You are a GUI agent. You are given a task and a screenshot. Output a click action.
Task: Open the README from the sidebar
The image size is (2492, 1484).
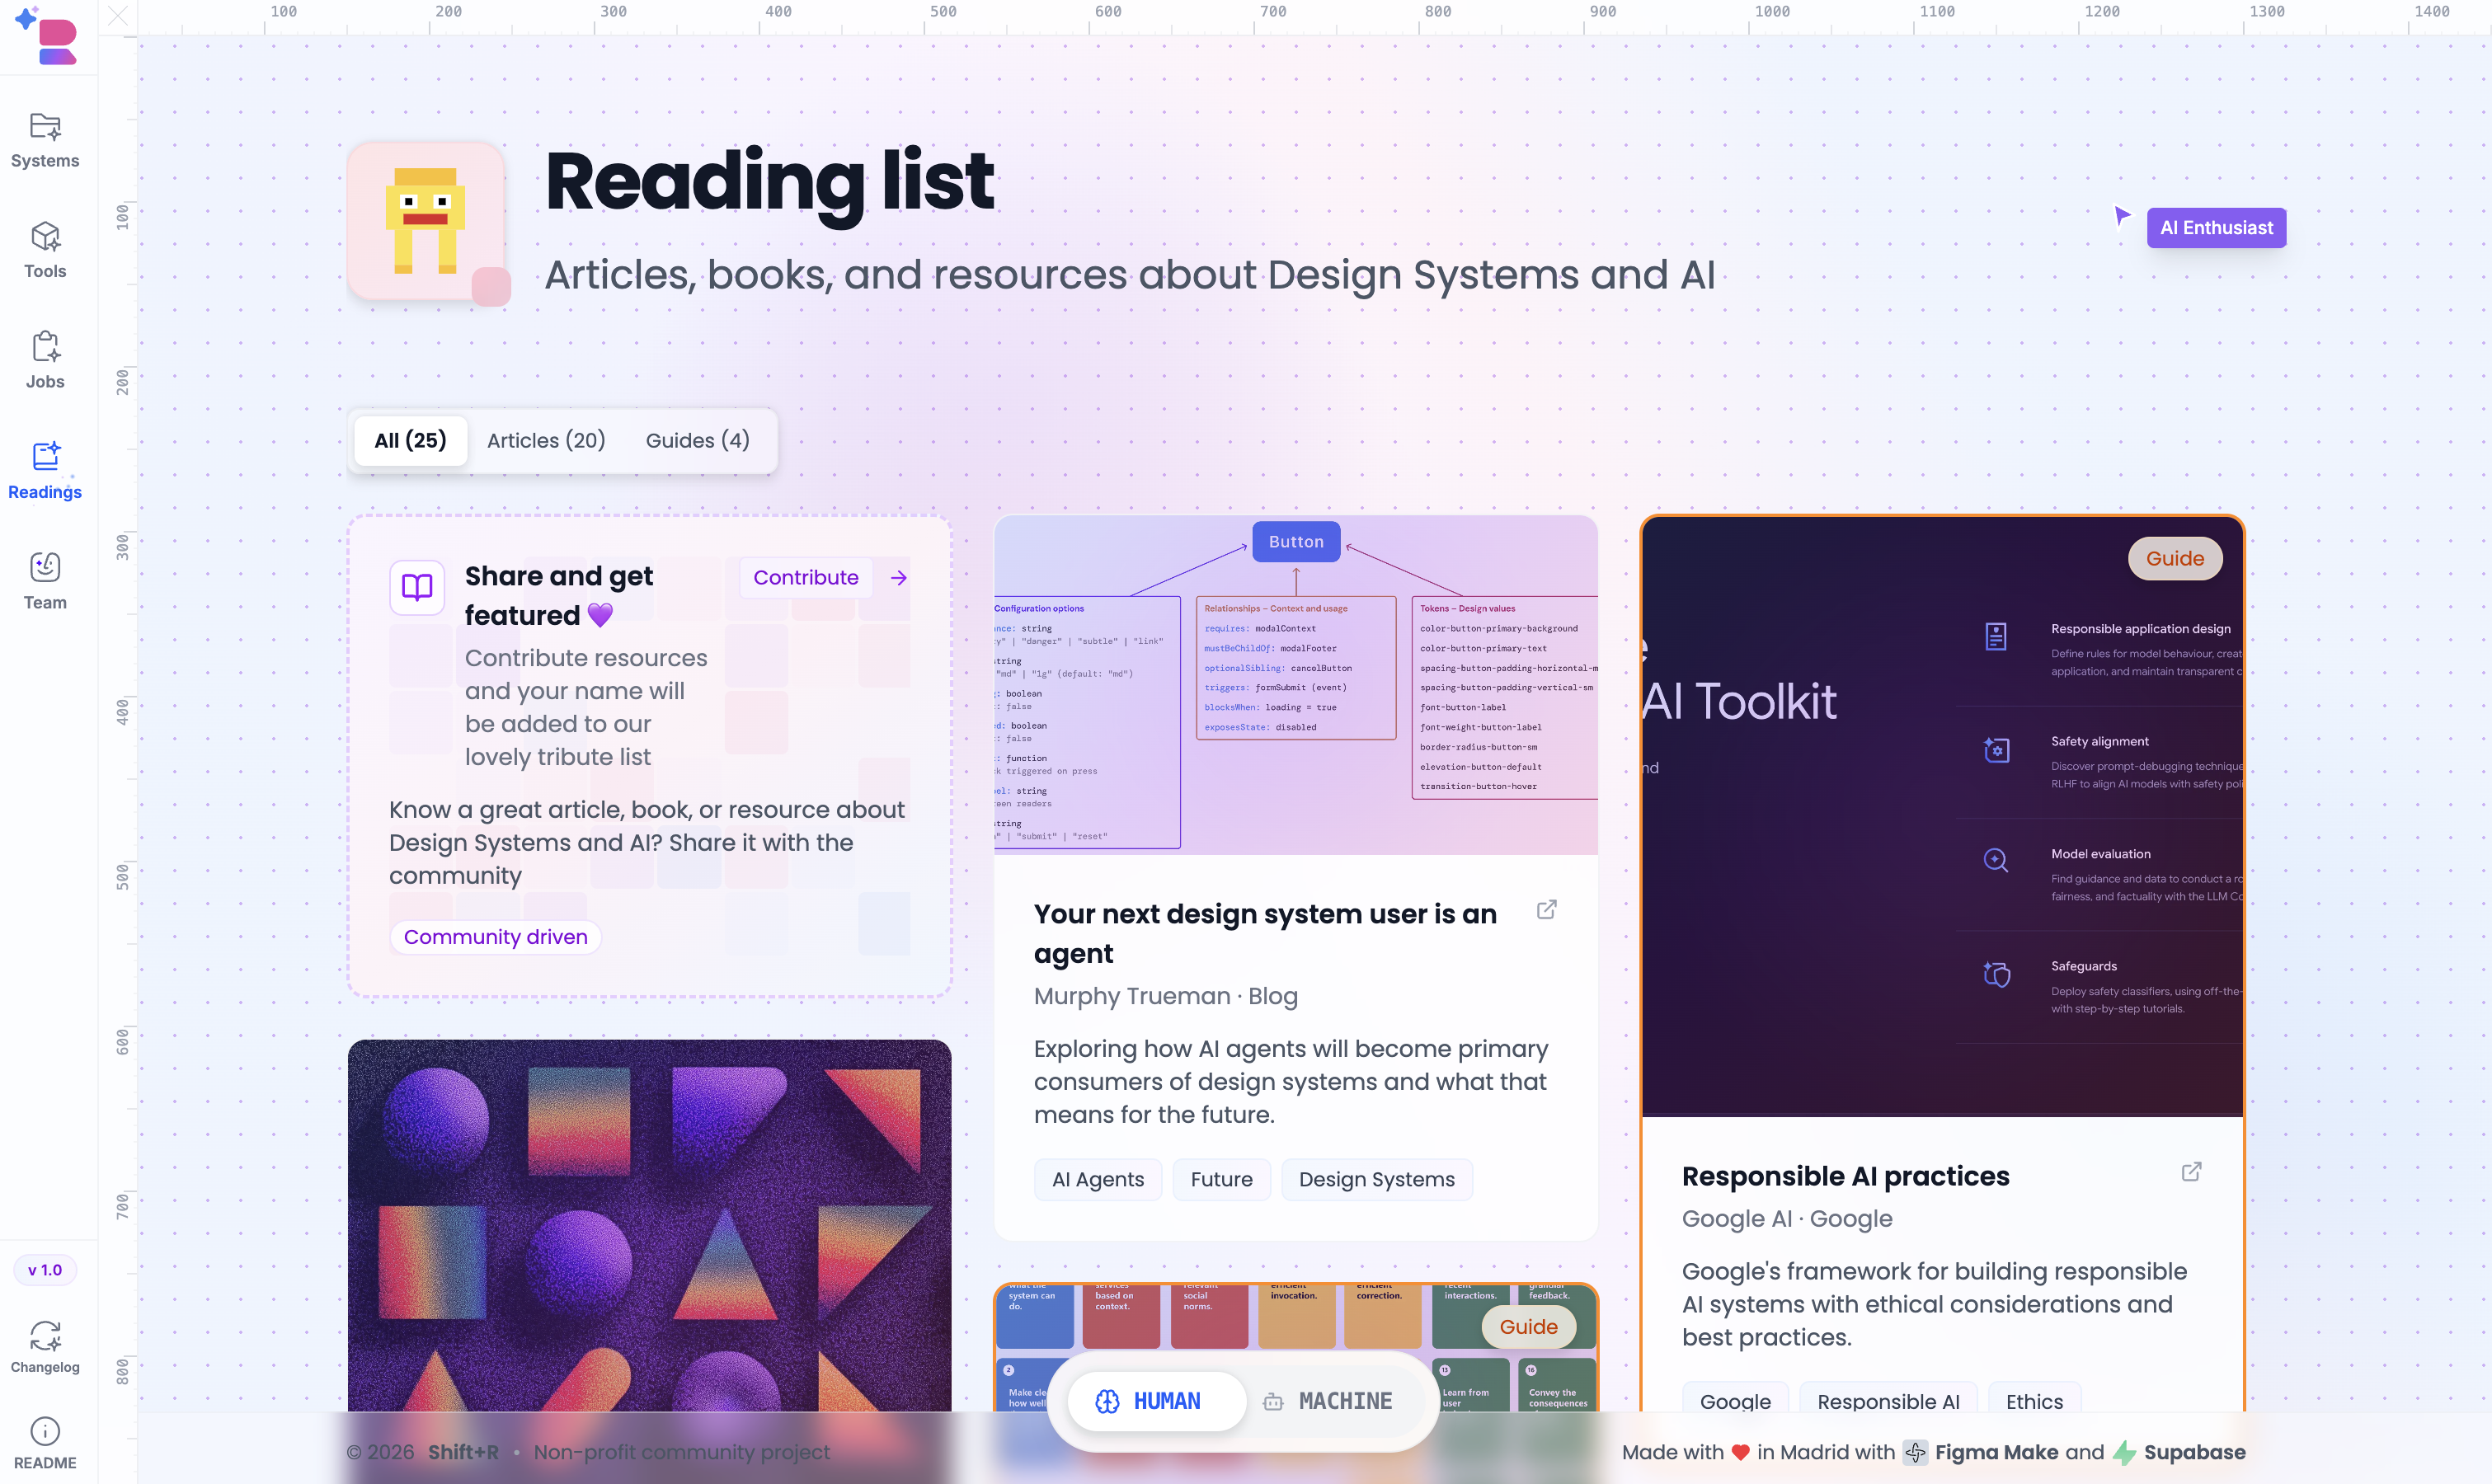tap(45, 1443)
